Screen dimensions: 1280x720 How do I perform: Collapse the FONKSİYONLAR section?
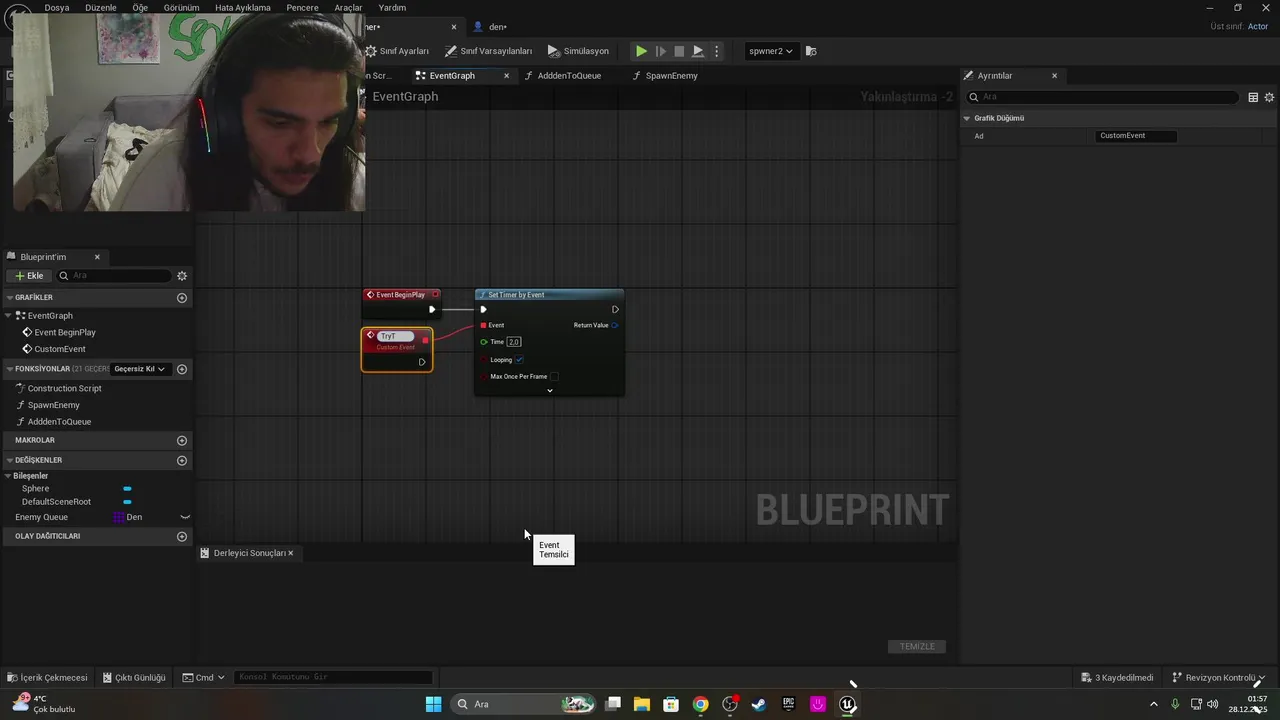(x=9, y=369)
